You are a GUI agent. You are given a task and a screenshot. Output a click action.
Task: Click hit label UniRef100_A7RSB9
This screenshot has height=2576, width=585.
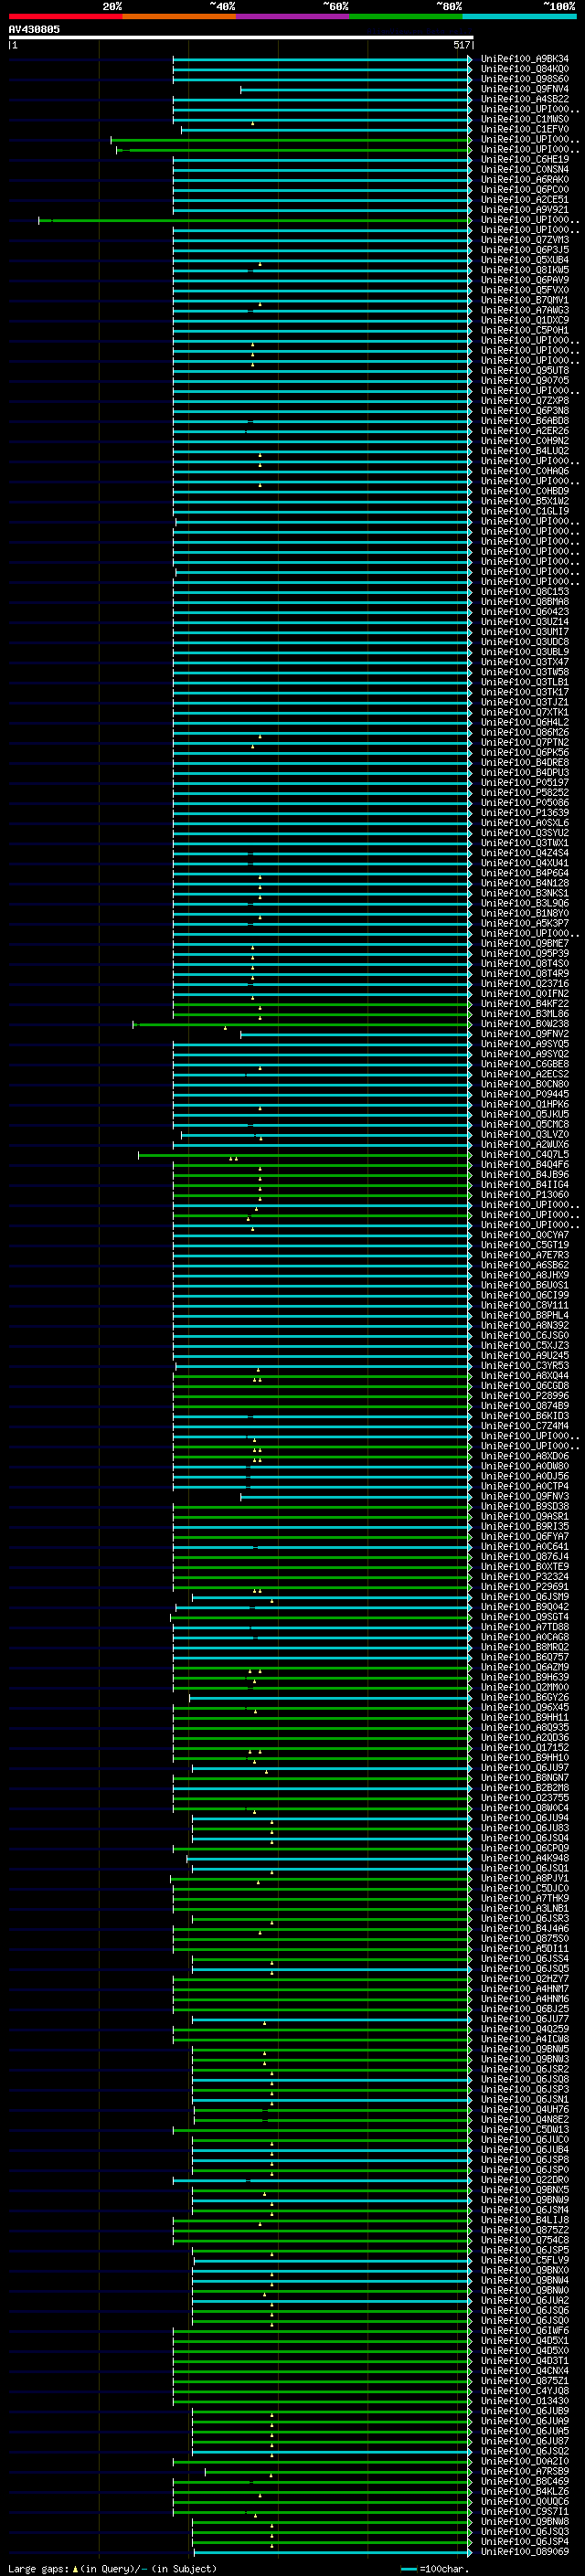(x=525, y=2471)
